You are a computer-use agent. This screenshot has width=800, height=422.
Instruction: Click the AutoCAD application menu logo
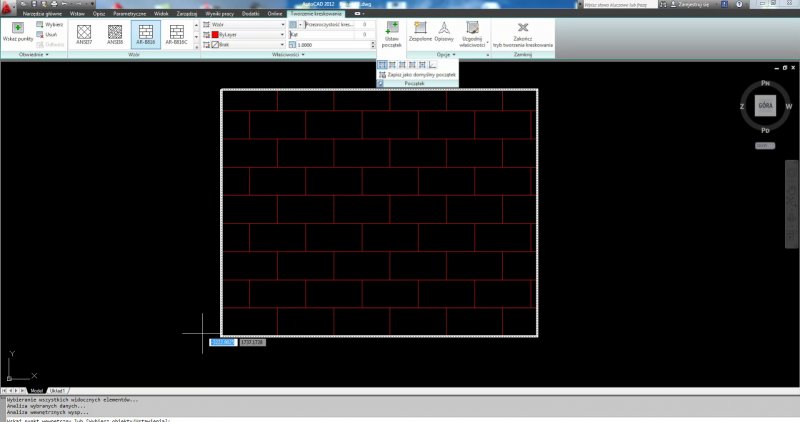pyautogui.click(x=8, y=6)
